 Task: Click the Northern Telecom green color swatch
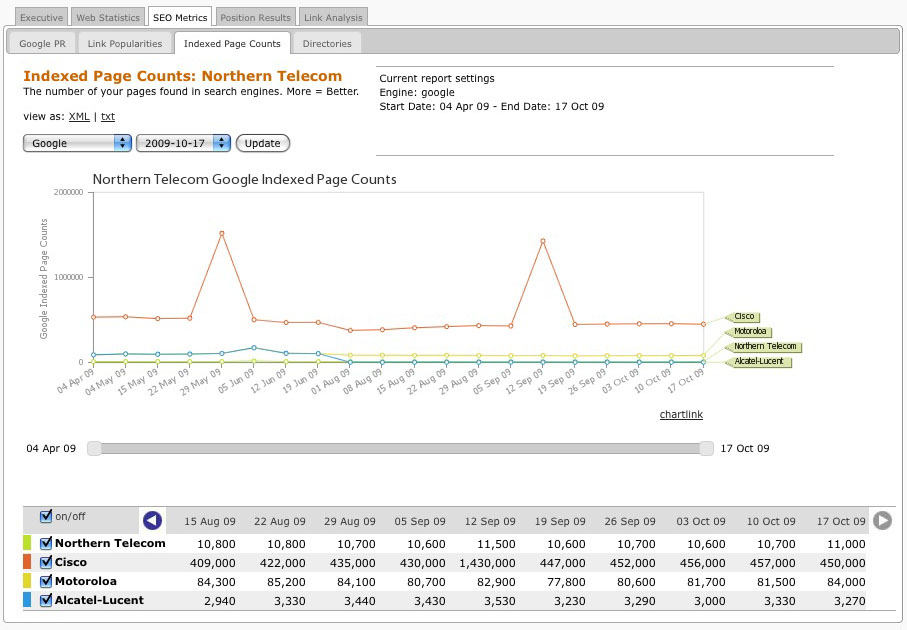(27, 543)
